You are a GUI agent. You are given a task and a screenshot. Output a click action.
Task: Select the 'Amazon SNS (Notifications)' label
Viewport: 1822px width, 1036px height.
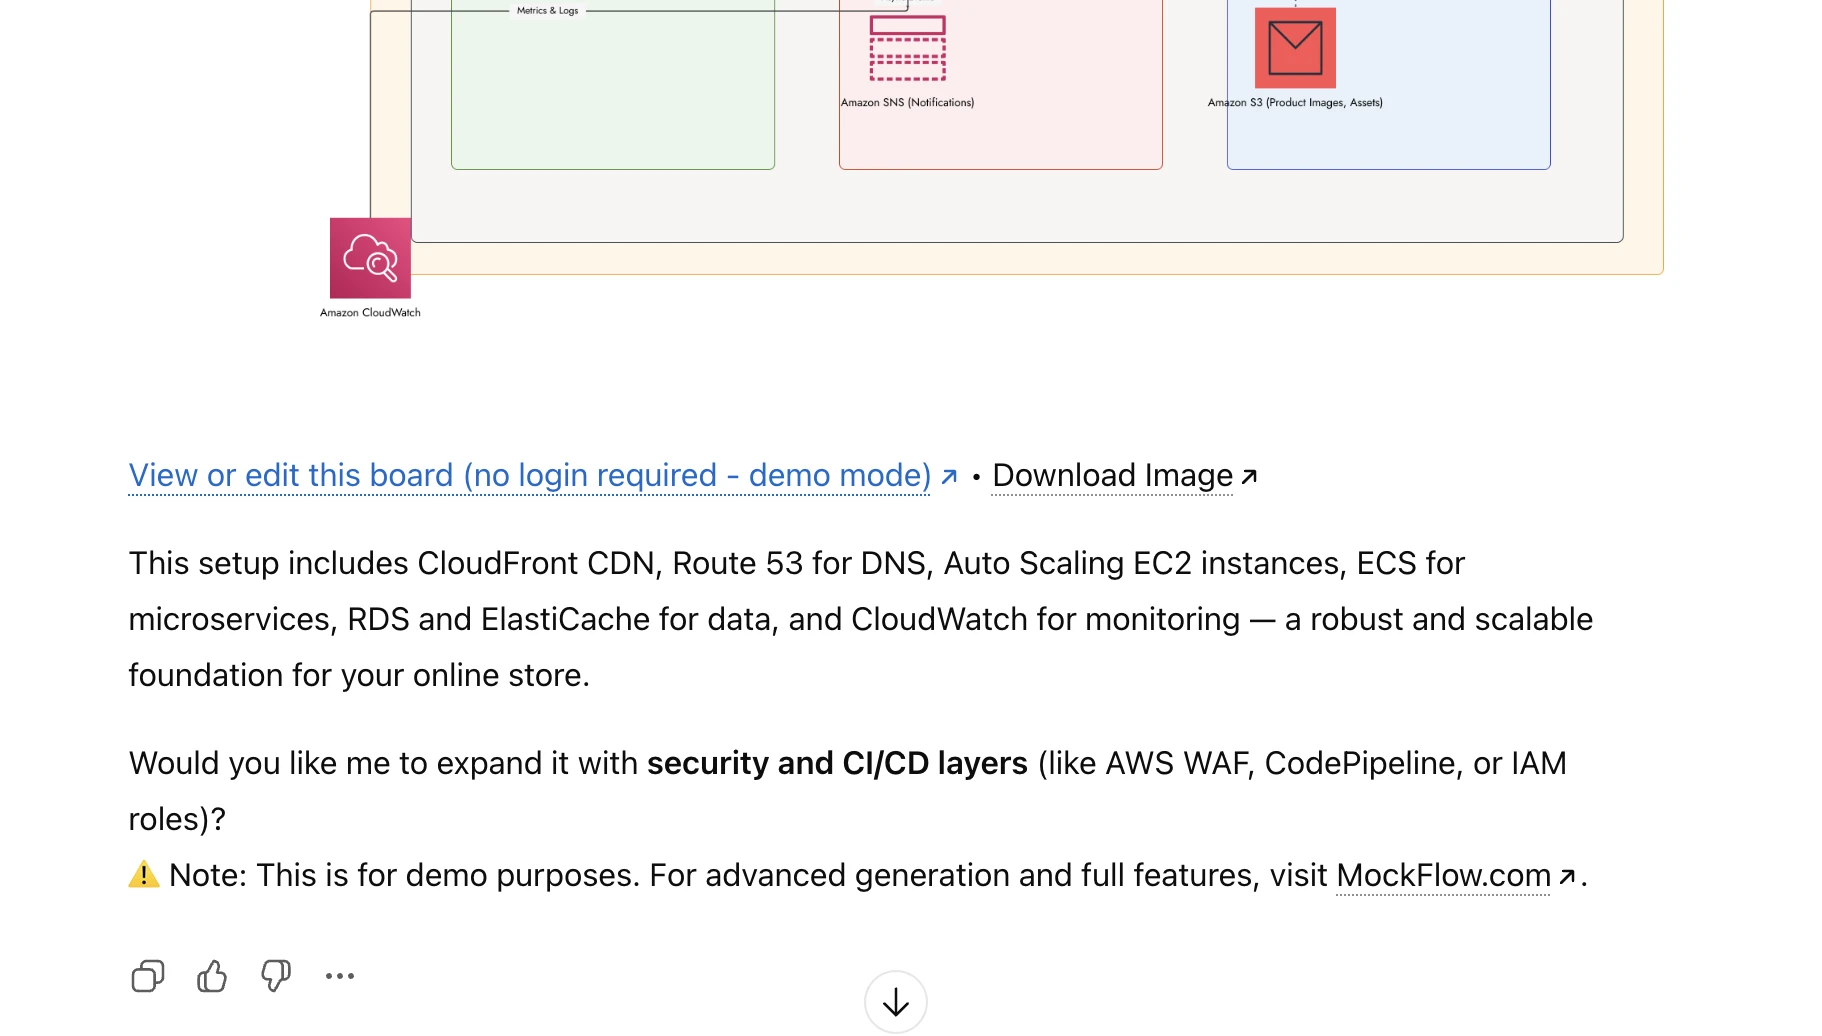(x=907, y=103)
